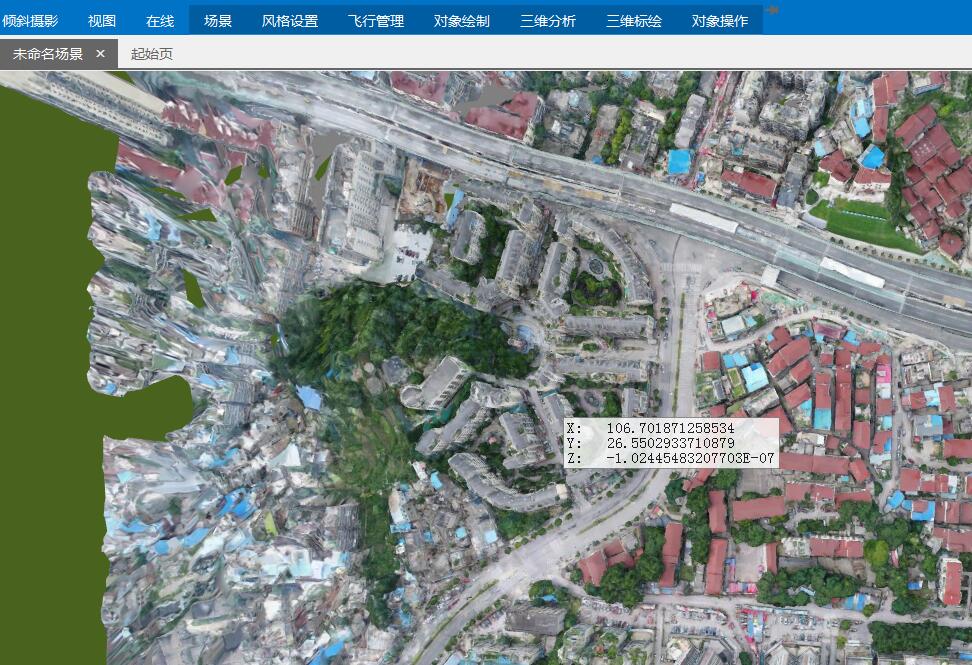Click the X coordinate value 106.701871258534
The image size is (972, 665).
[670, 428]
